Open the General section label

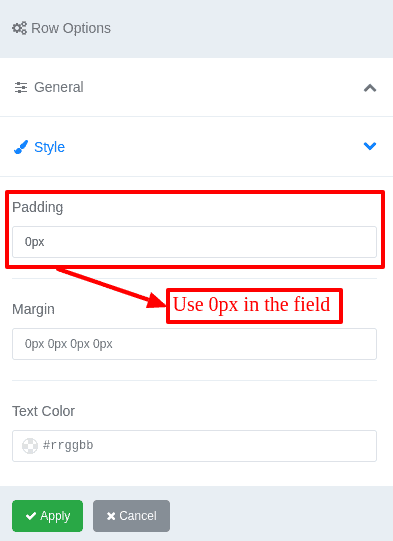pos(59,87)
